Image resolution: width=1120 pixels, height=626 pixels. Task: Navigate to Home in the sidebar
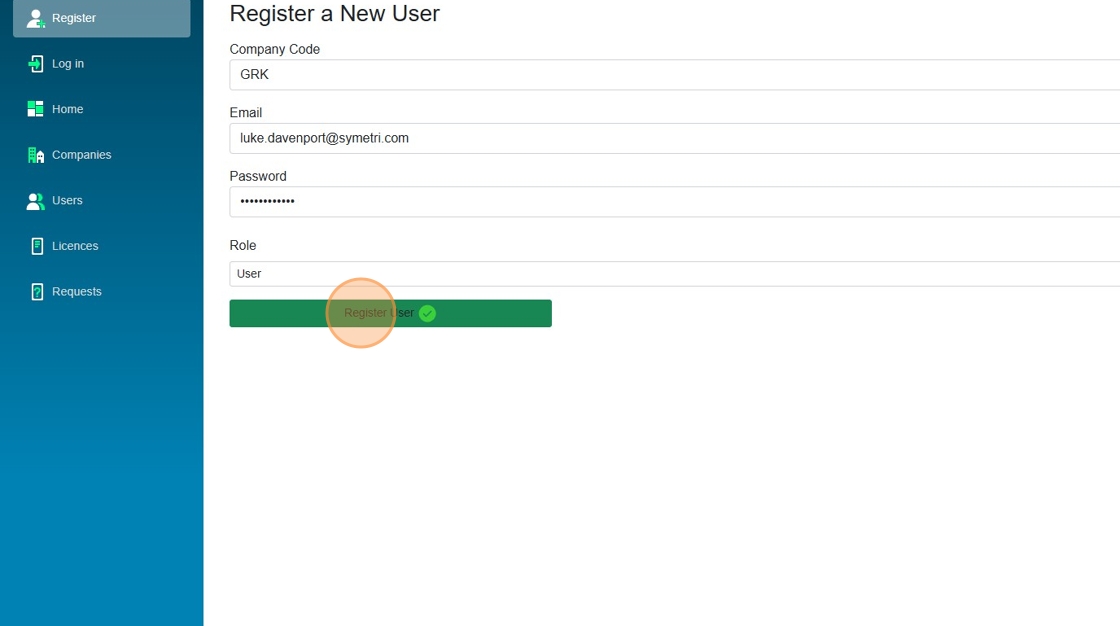[x=68, y=109]
